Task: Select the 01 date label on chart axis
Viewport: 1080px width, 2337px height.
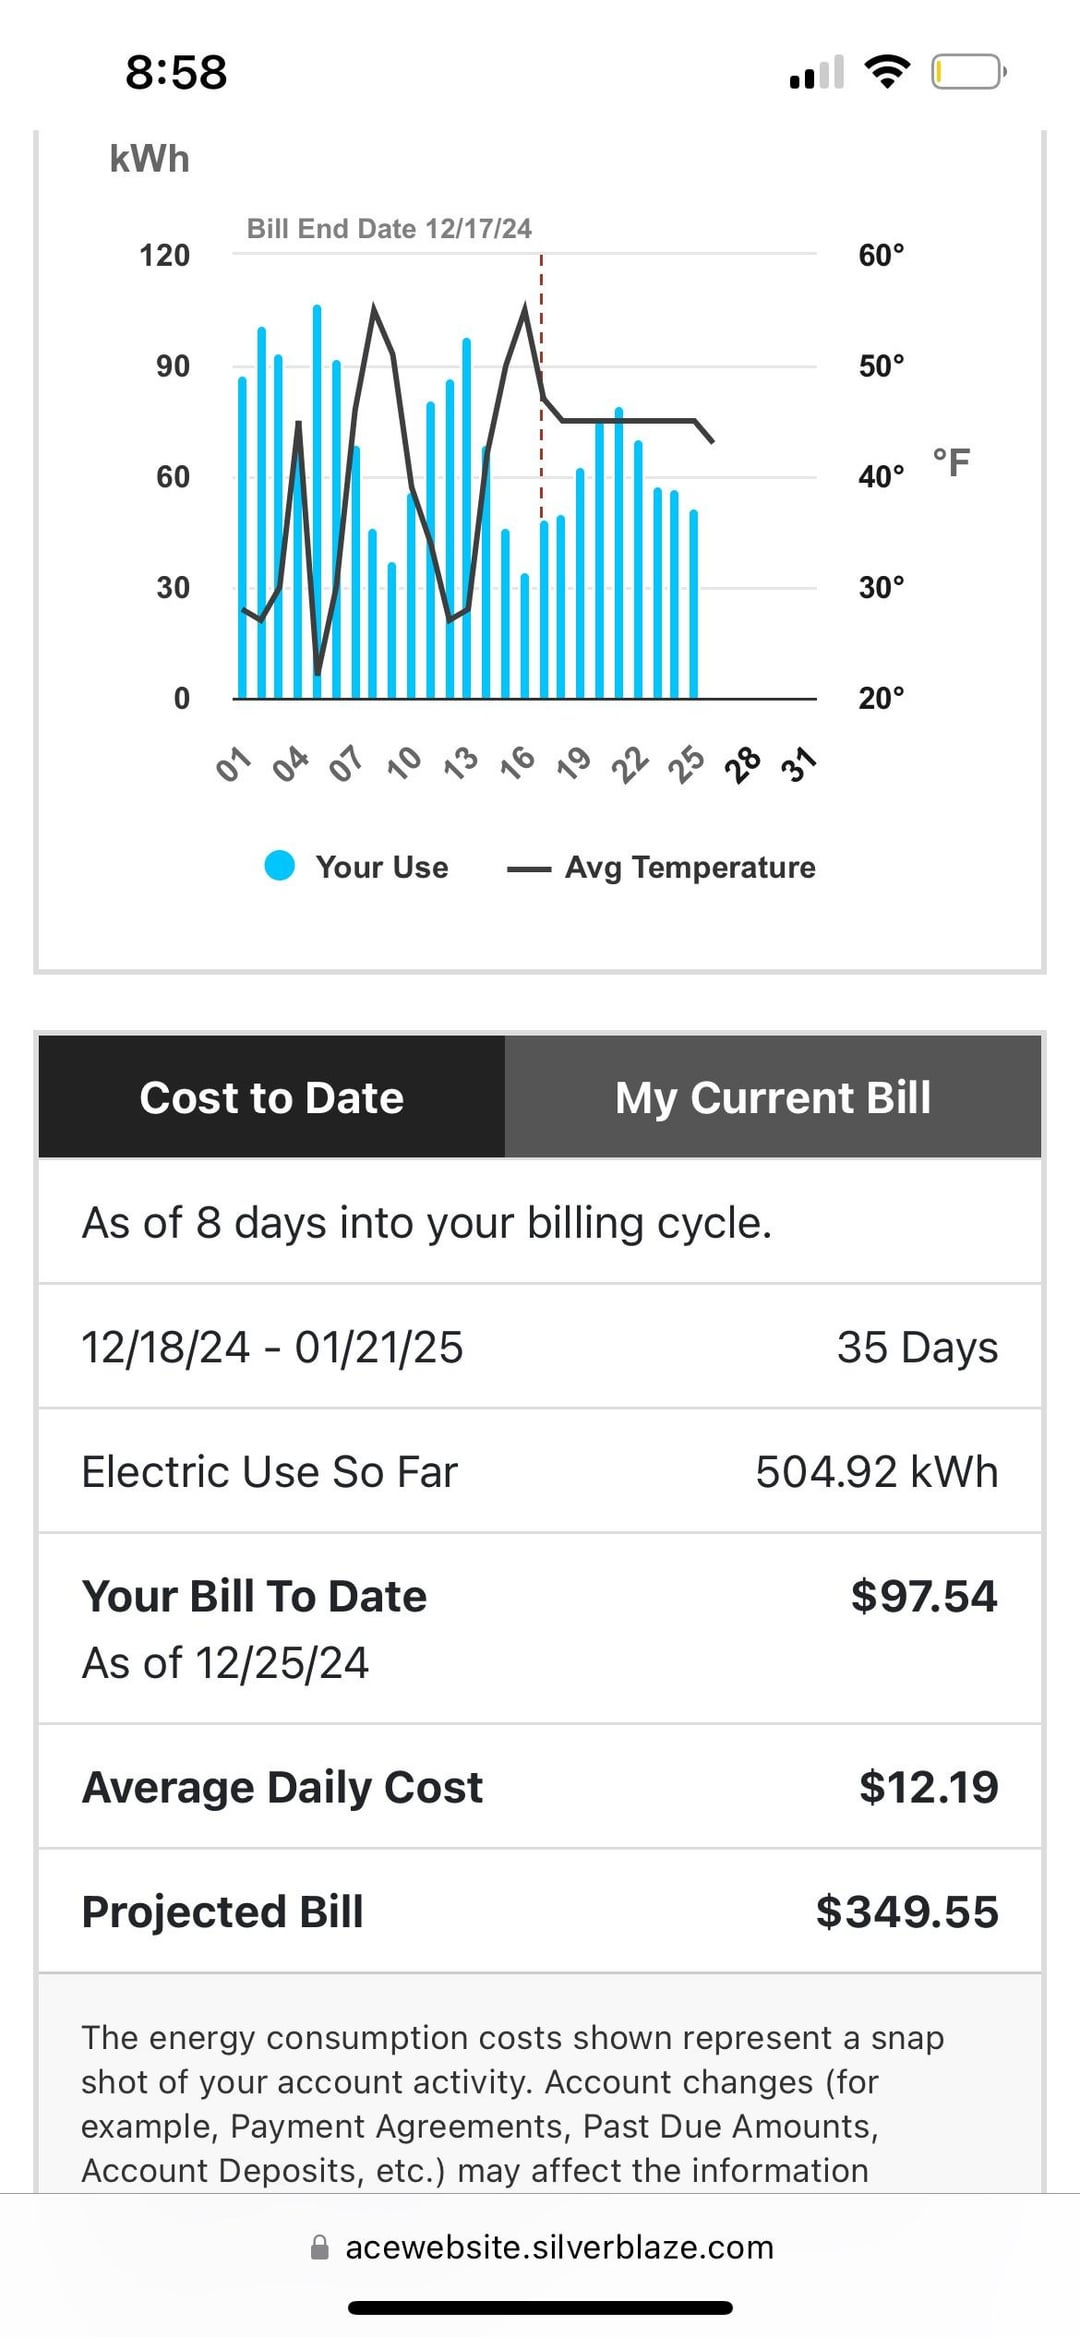Action: point(232,764)
